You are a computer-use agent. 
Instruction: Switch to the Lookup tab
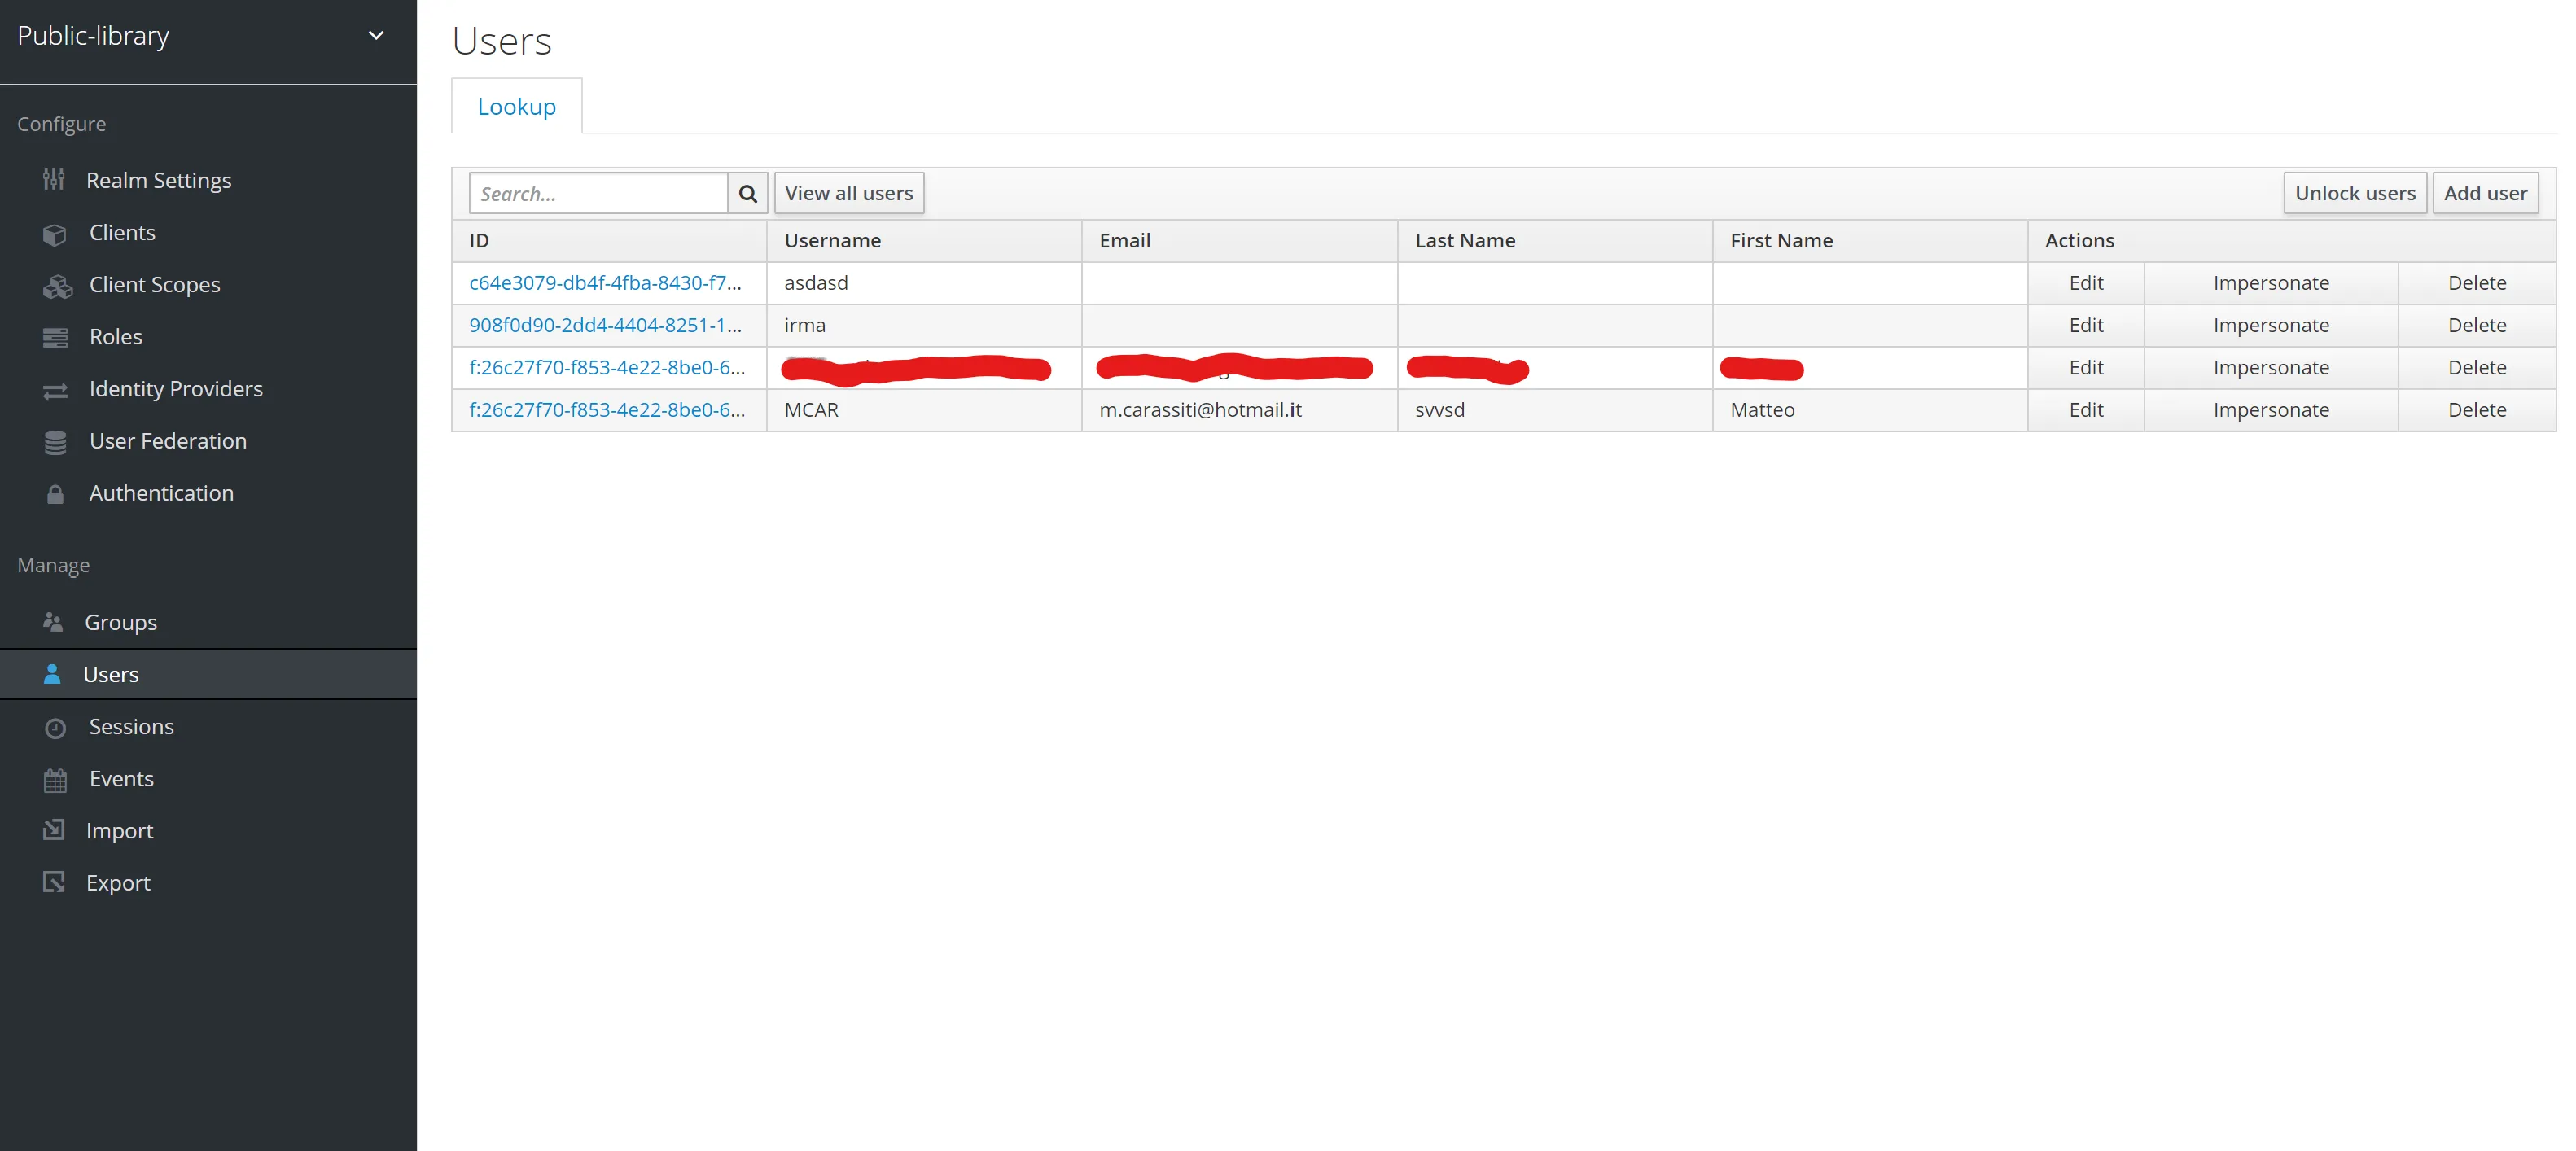(x=516, y=107)
